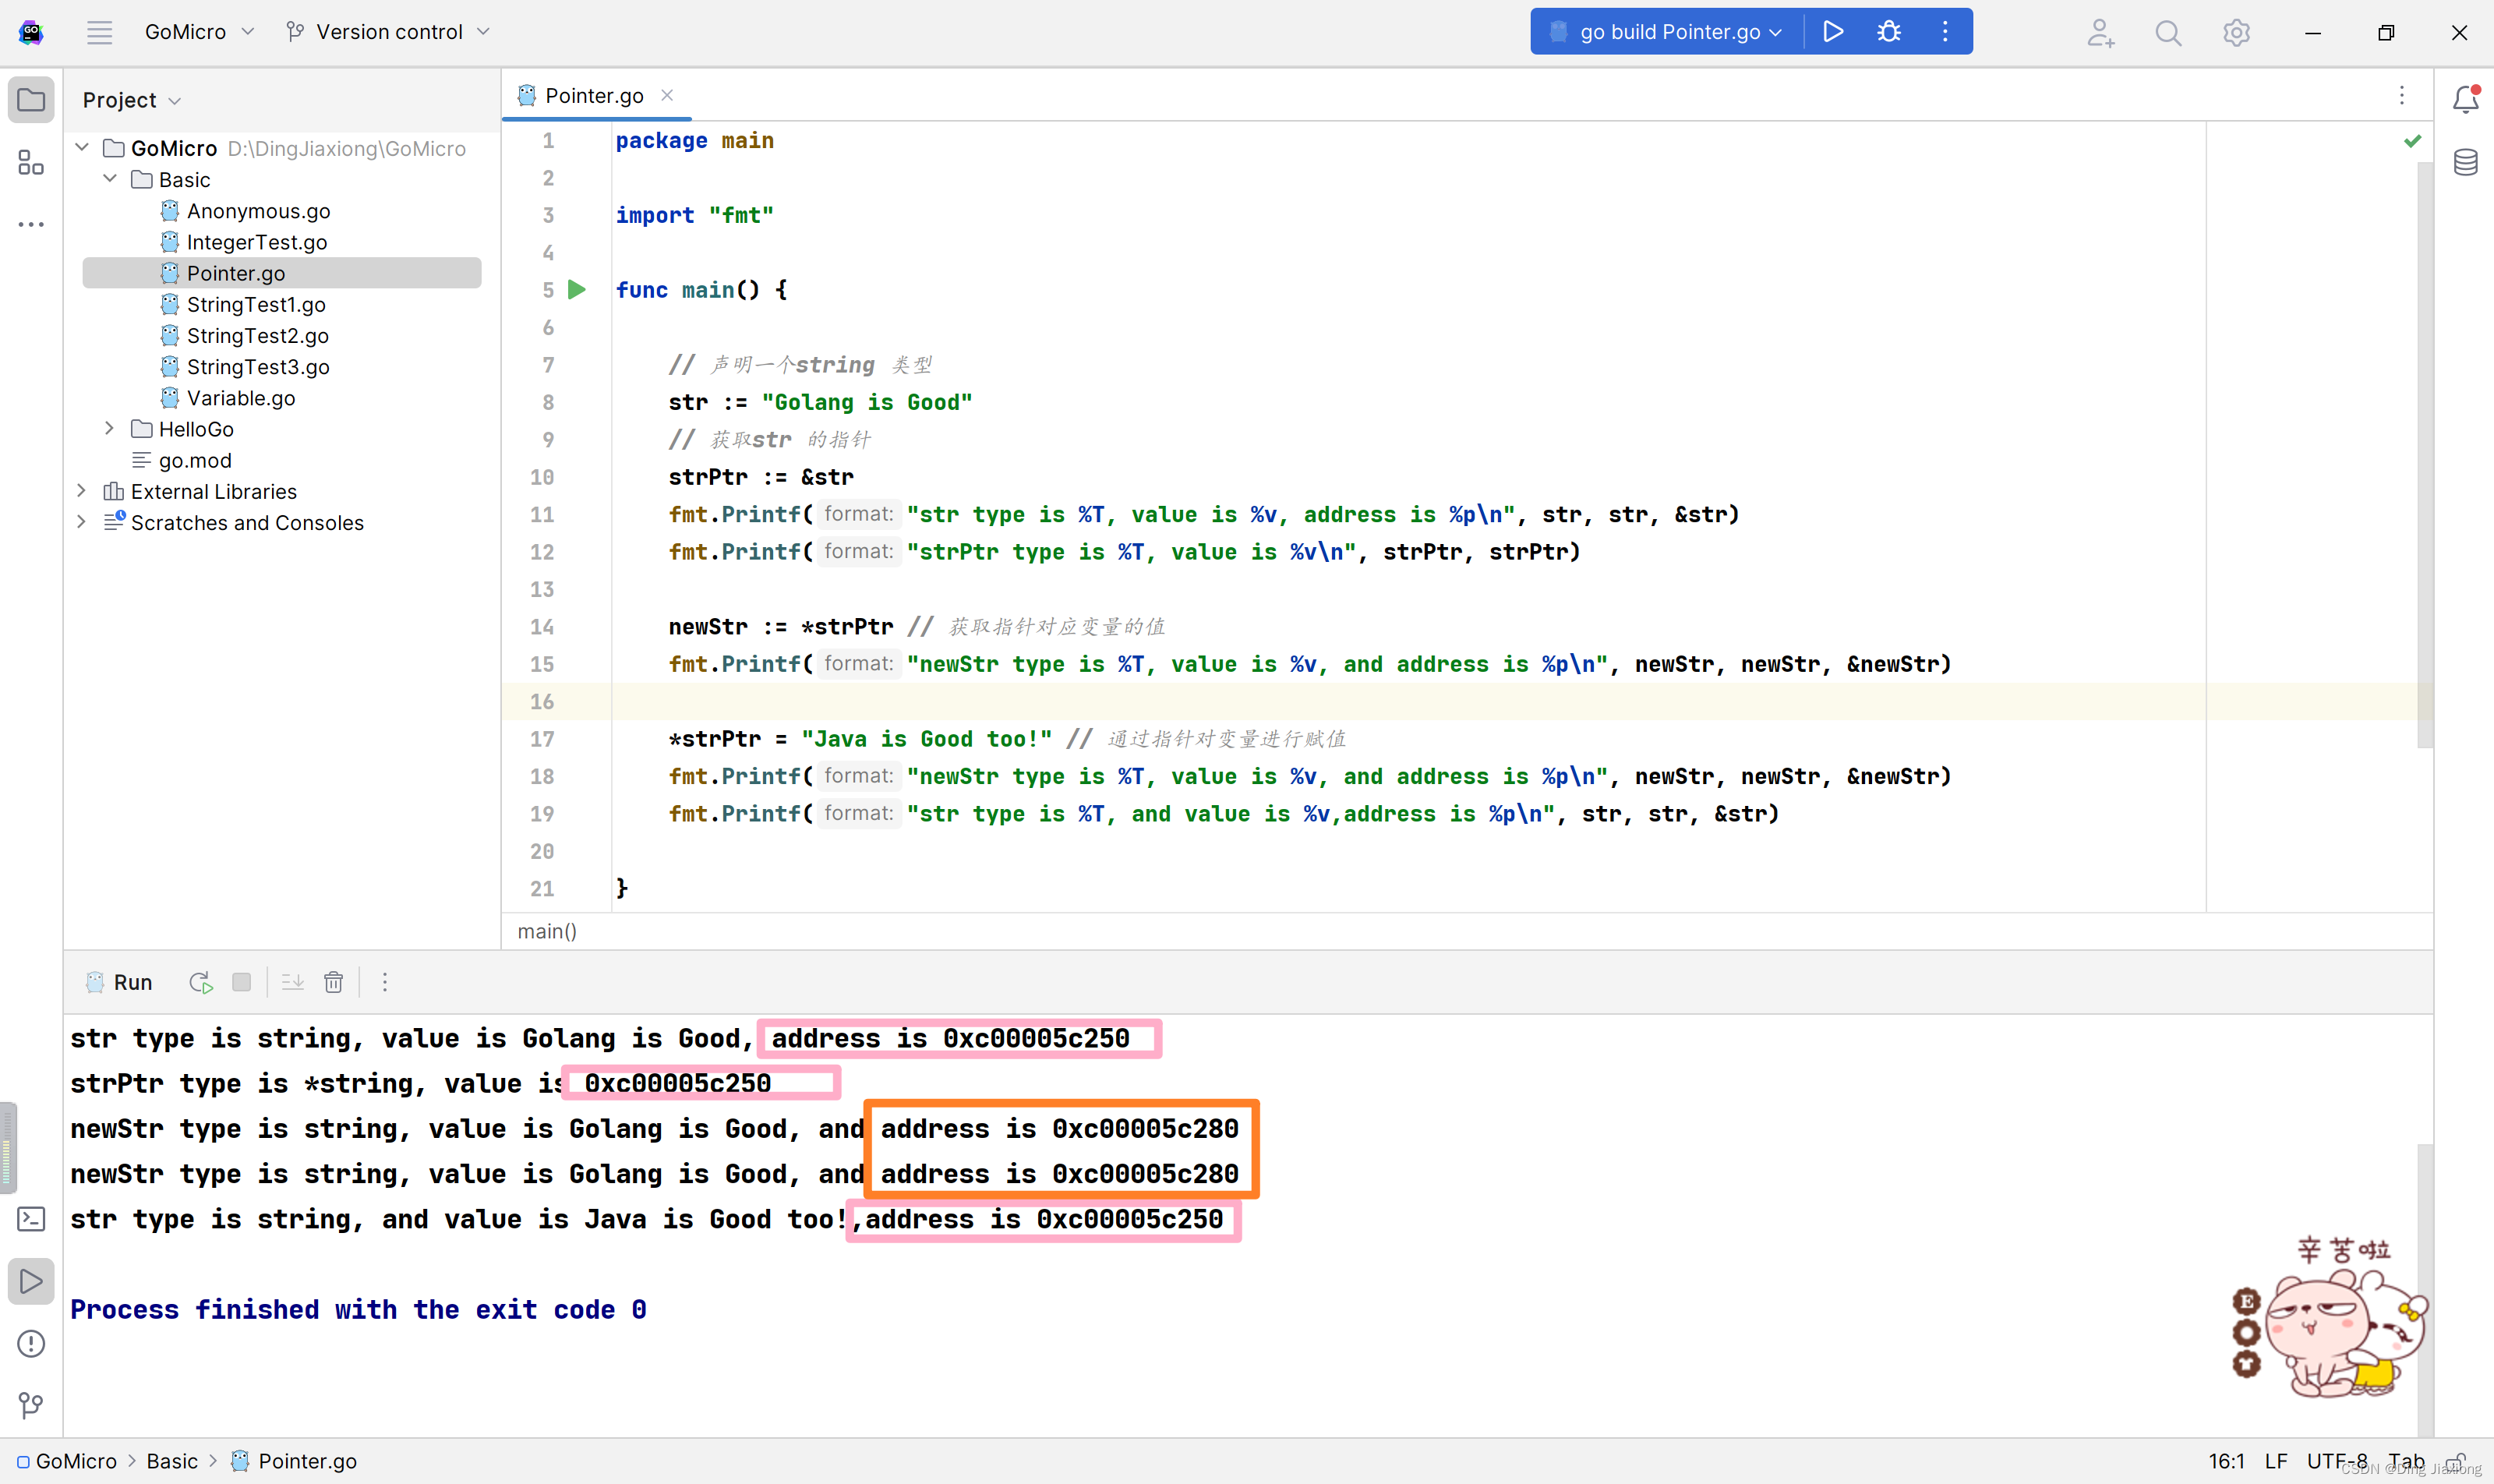This screenshot has height=1484, width=2494.
Task: Toggle the Project tool window folder button
Action: click(31, 100)
